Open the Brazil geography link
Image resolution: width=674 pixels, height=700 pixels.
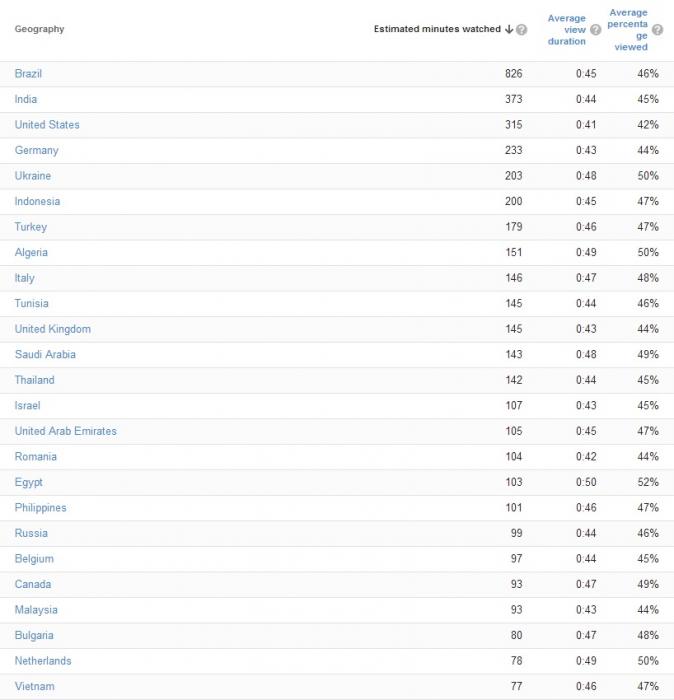28,73
